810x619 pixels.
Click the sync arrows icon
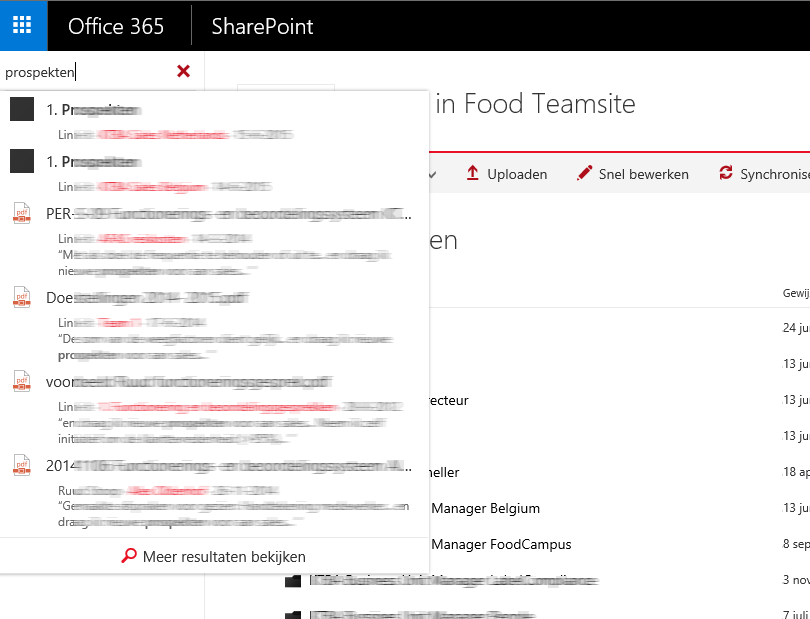coord(726,173)
